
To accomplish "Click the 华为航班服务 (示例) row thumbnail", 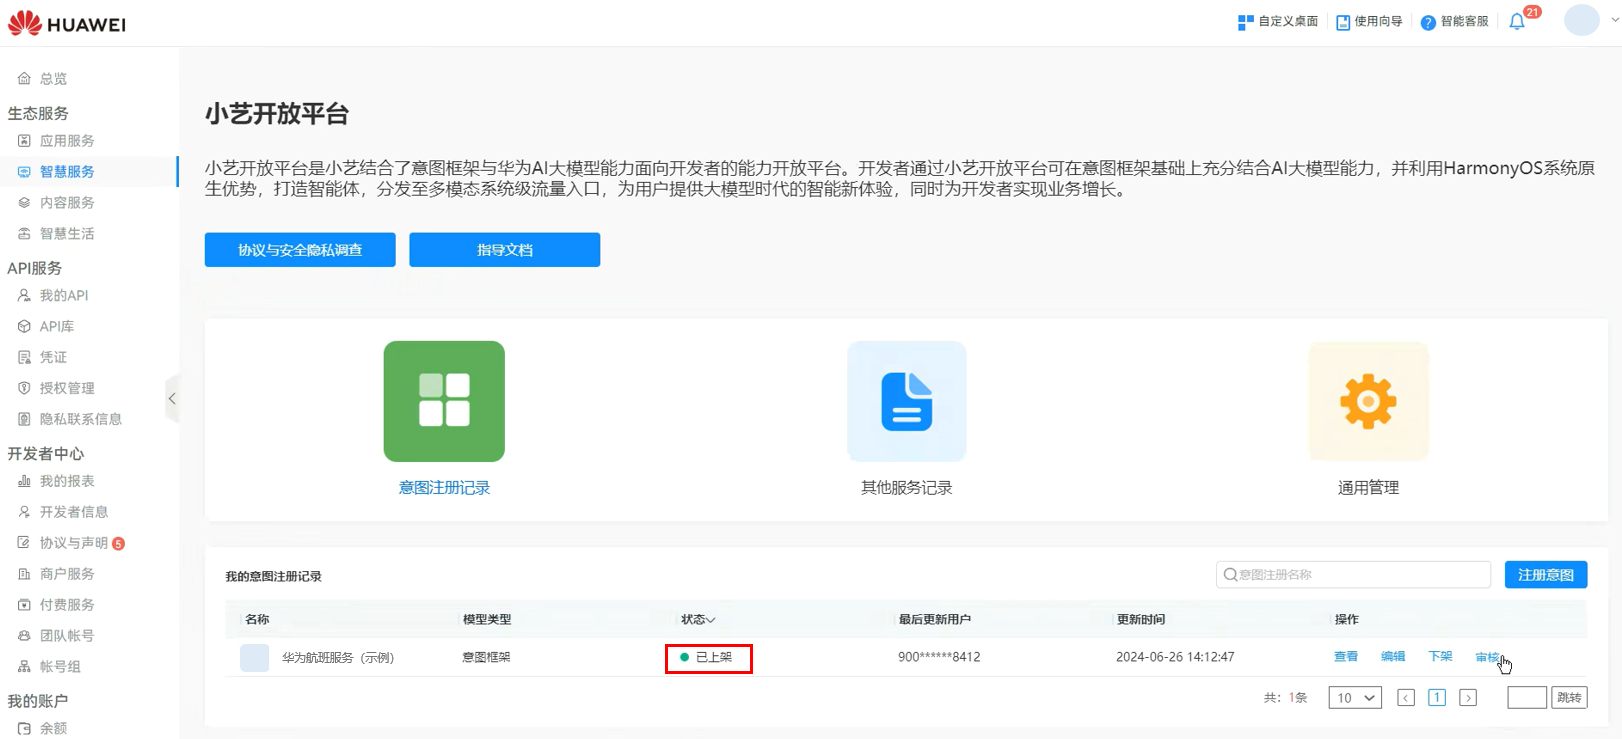I will coord(255,658).
